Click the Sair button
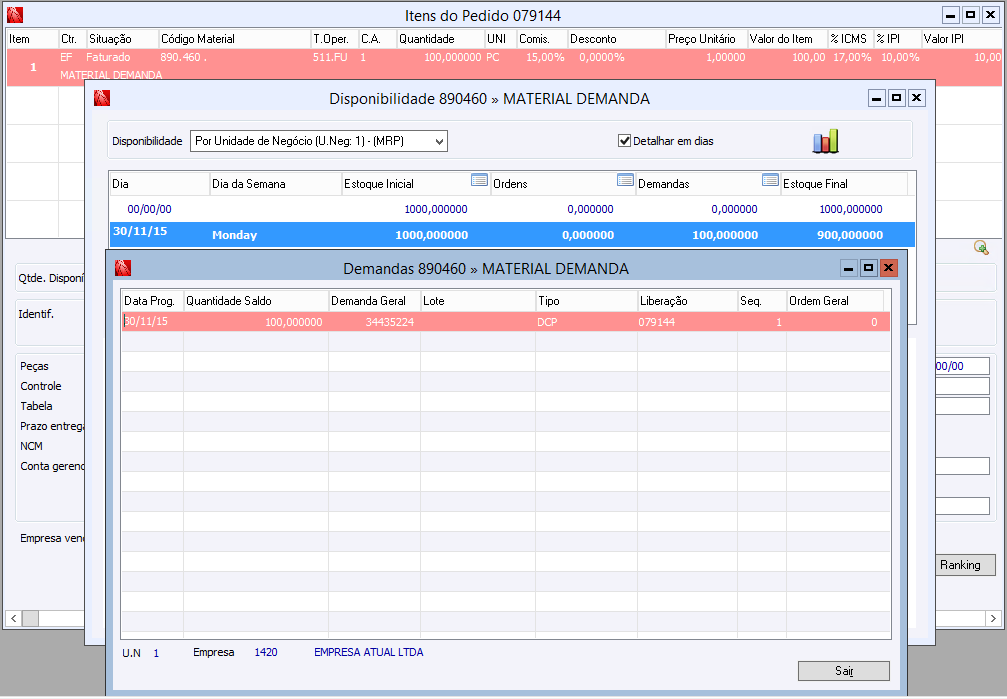This screenshot has width=1007, height=699. [x=843, y=671]
